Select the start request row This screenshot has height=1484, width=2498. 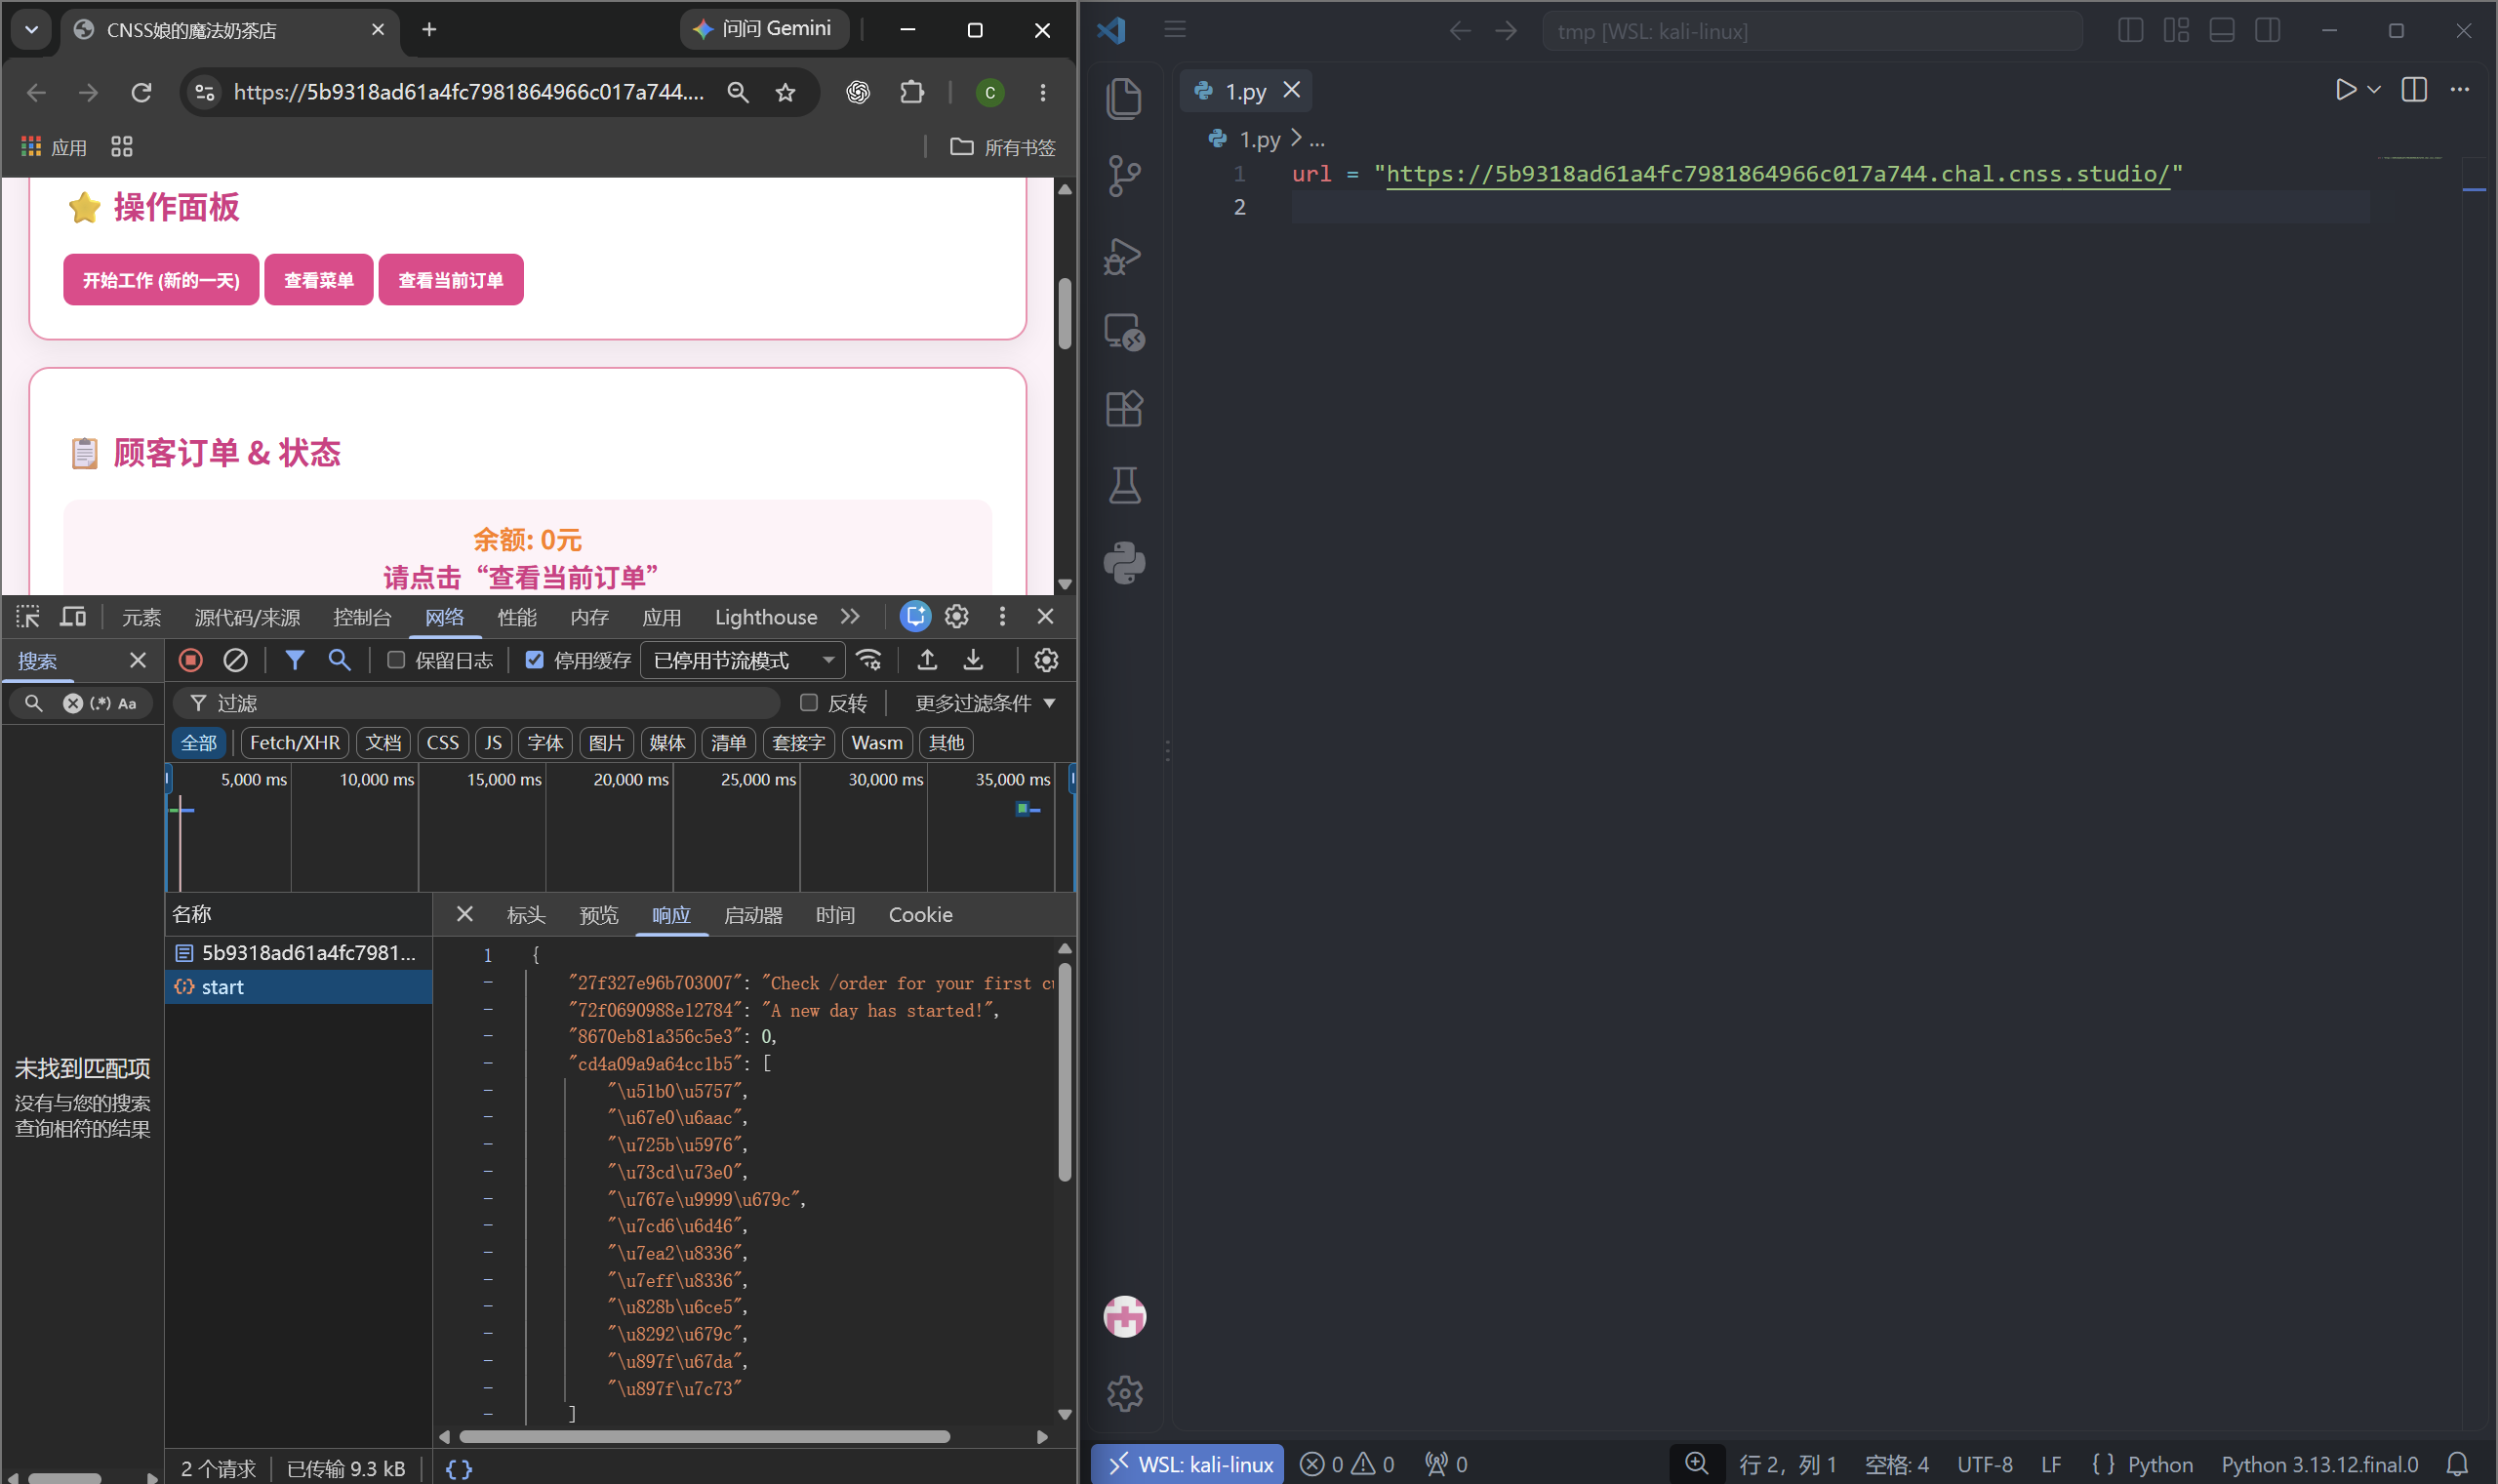pyautogui.click(x=299, y=987)
